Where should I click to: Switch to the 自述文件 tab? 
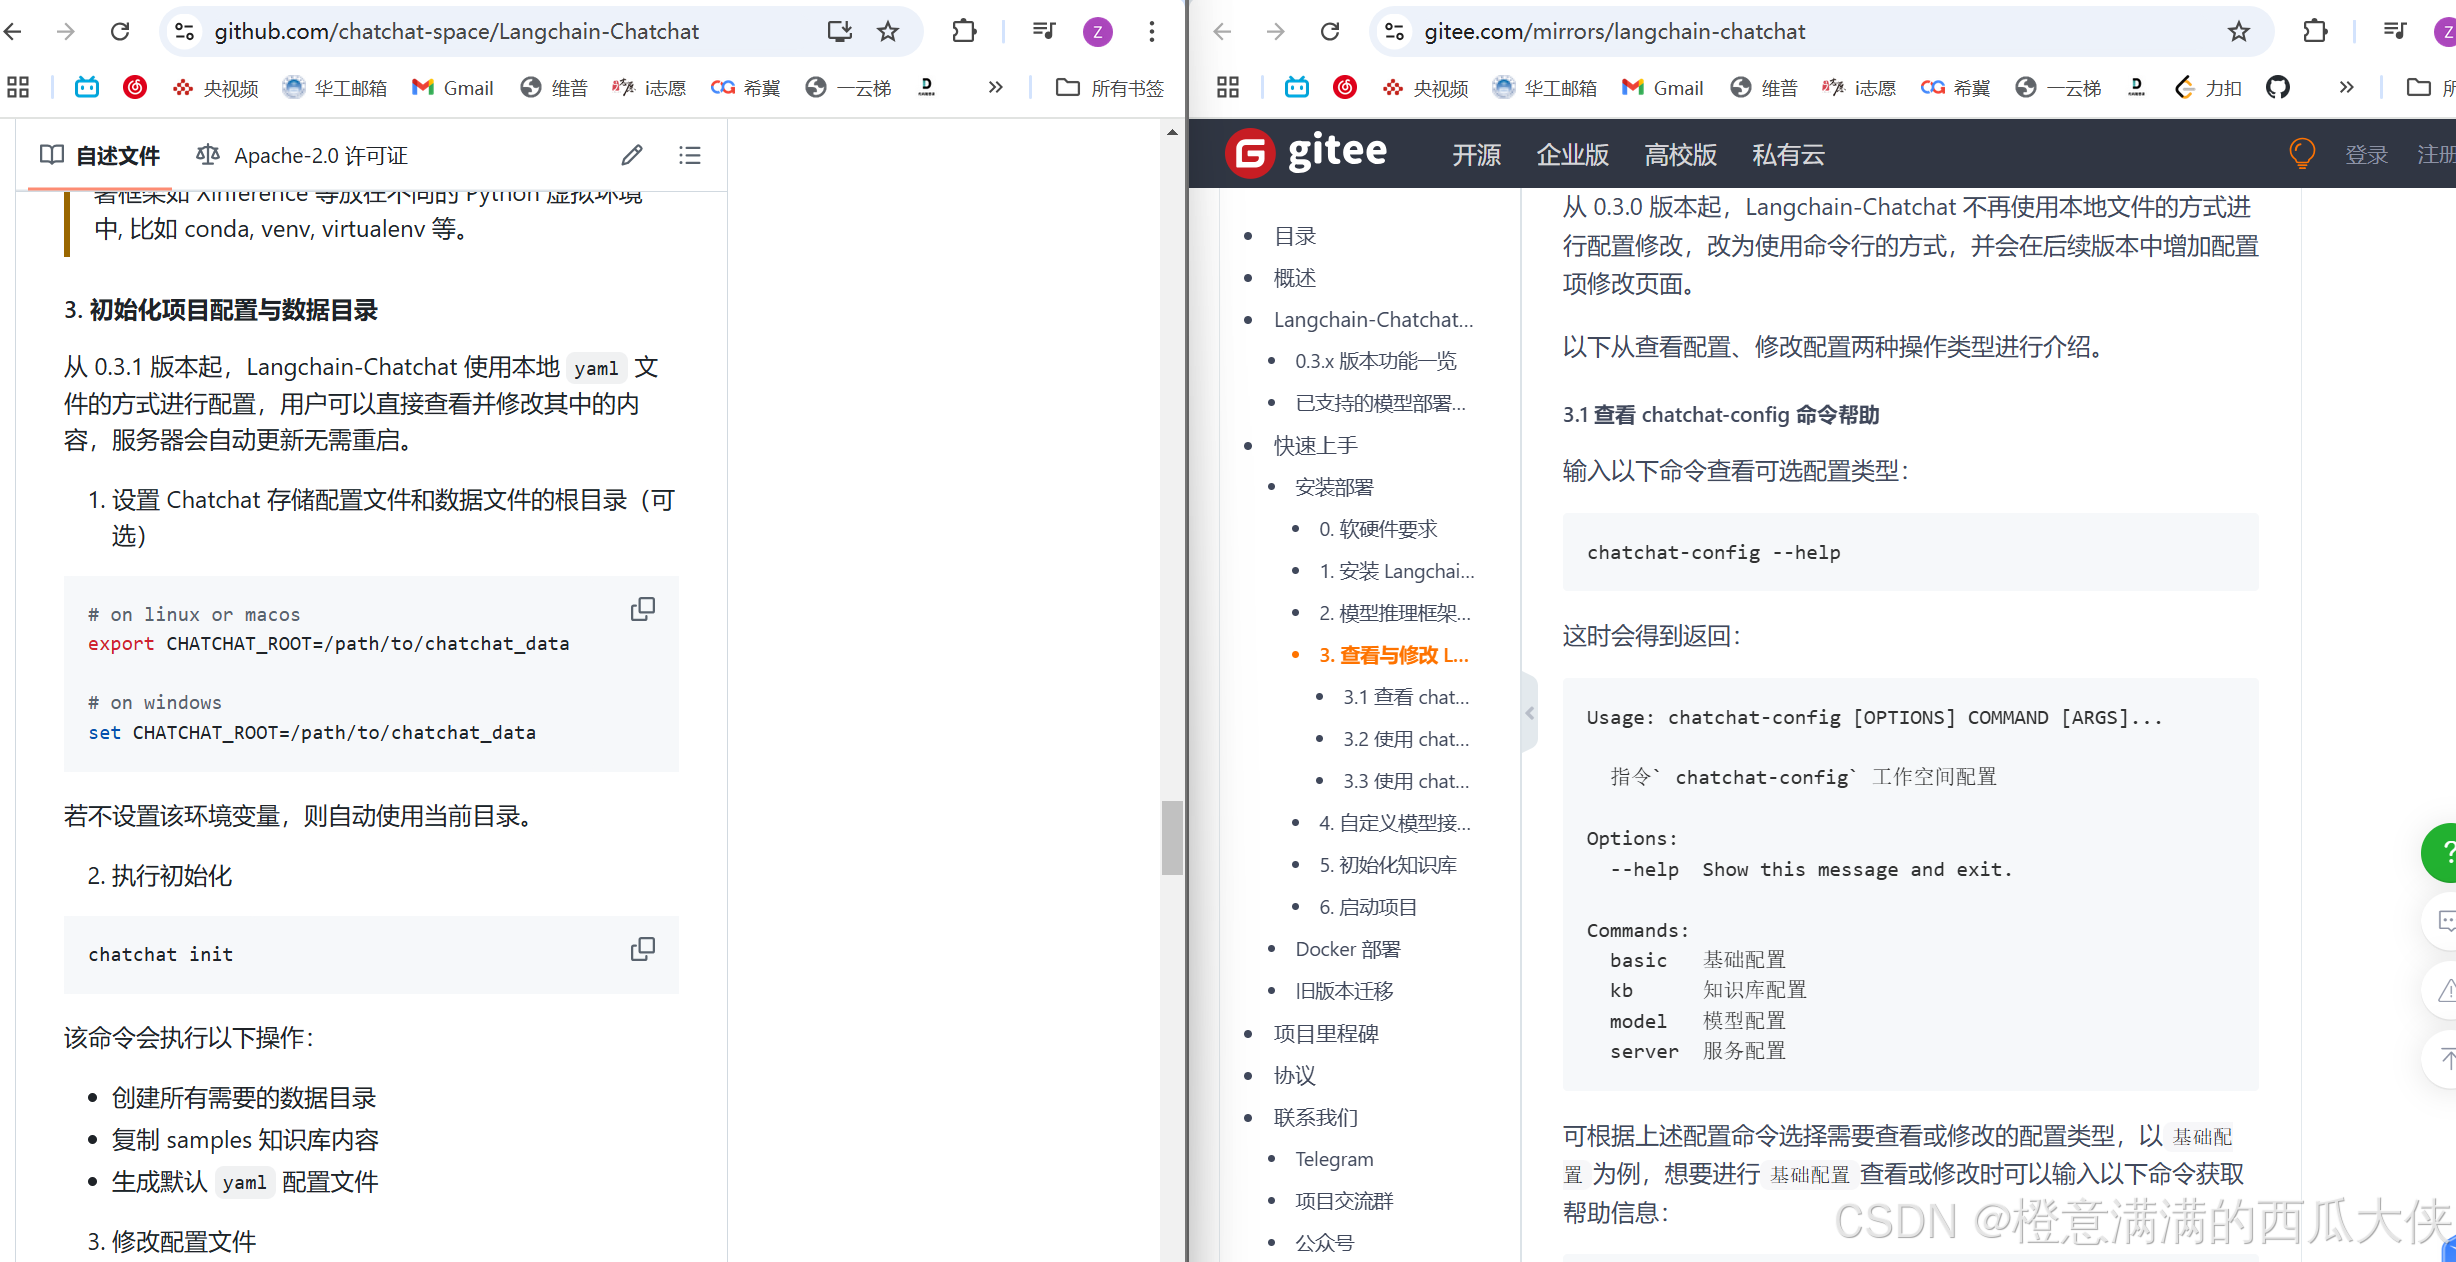point(100,155)
